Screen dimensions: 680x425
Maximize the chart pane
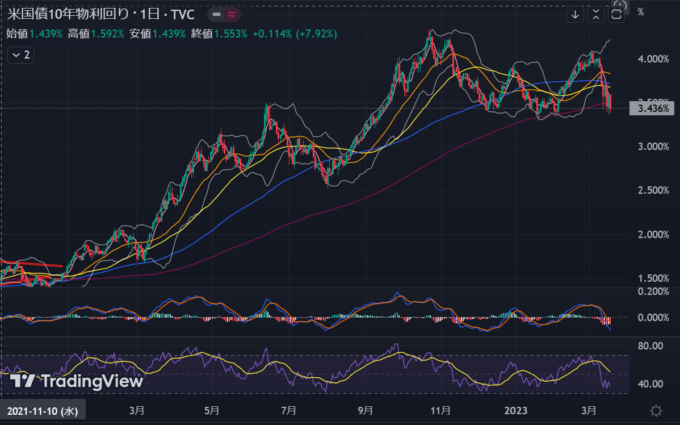click(x=617, y=14)
